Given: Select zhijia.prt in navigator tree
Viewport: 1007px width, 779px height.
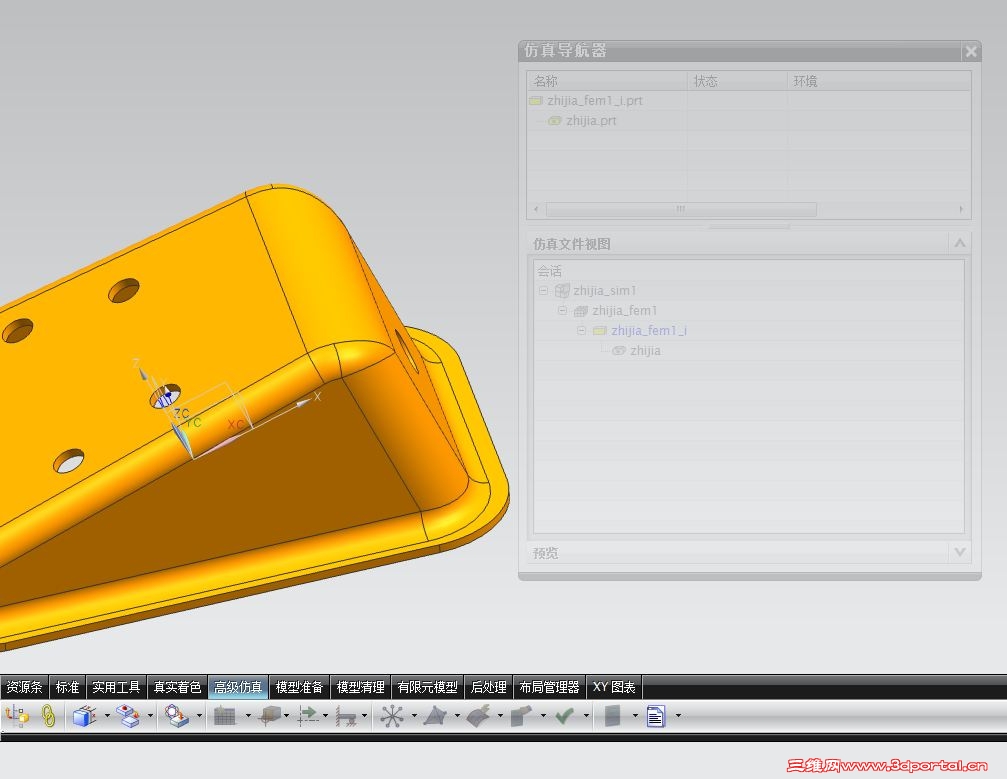Looking at the screenshot, I should coord(591,121).
